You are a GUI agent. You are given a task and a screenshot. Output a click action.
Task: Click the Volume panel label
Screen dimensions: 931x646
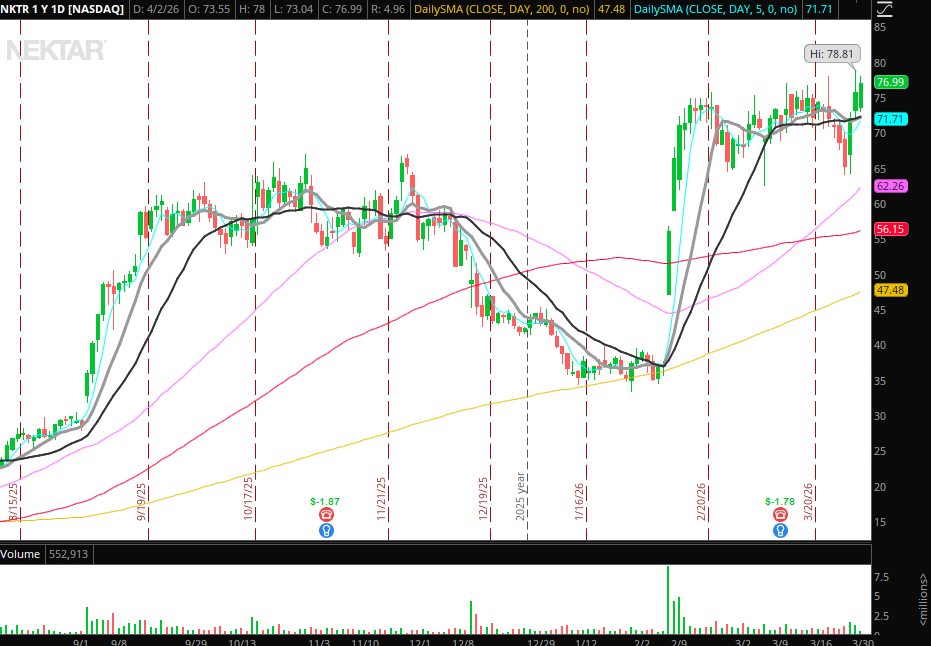pos(22,553)
